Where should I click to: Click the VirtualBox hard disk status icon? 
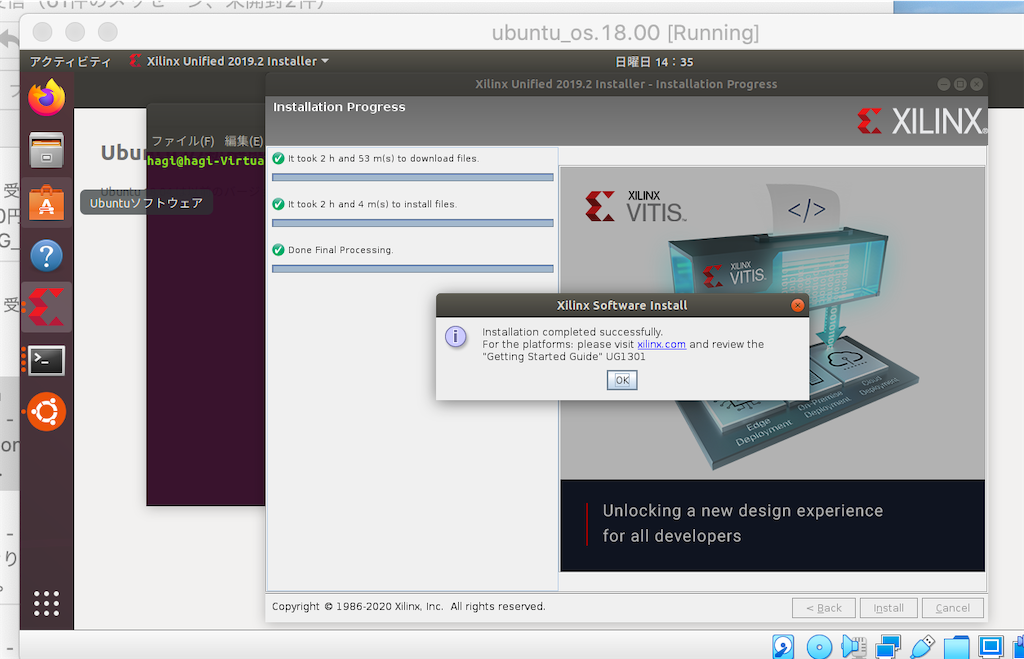(783, 647)
